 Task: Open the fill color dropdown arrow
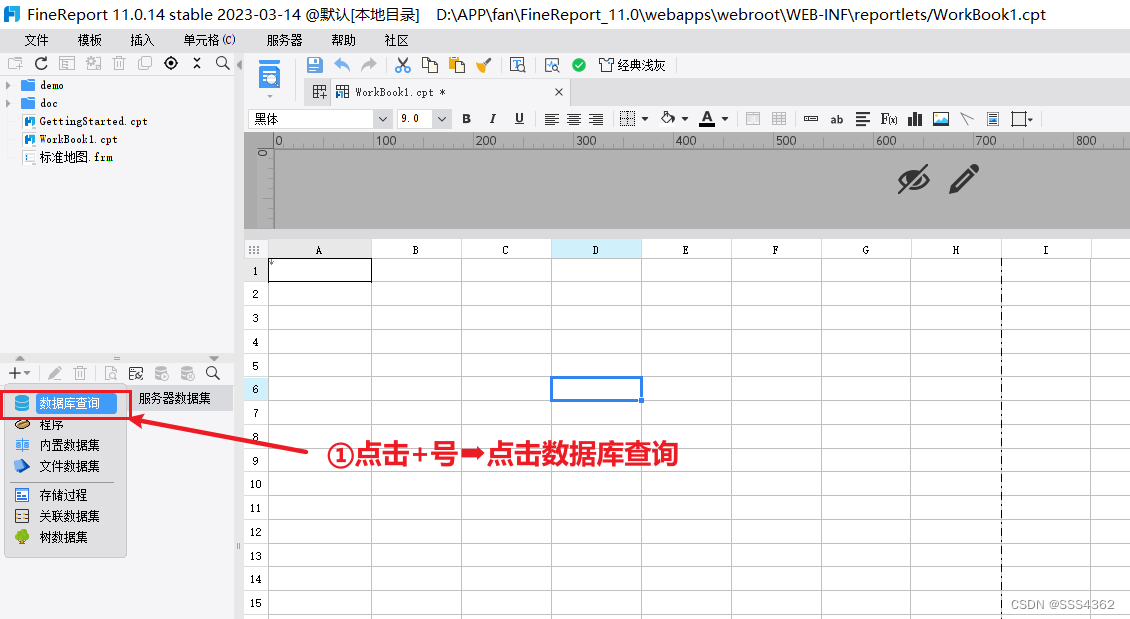point(685,119)
